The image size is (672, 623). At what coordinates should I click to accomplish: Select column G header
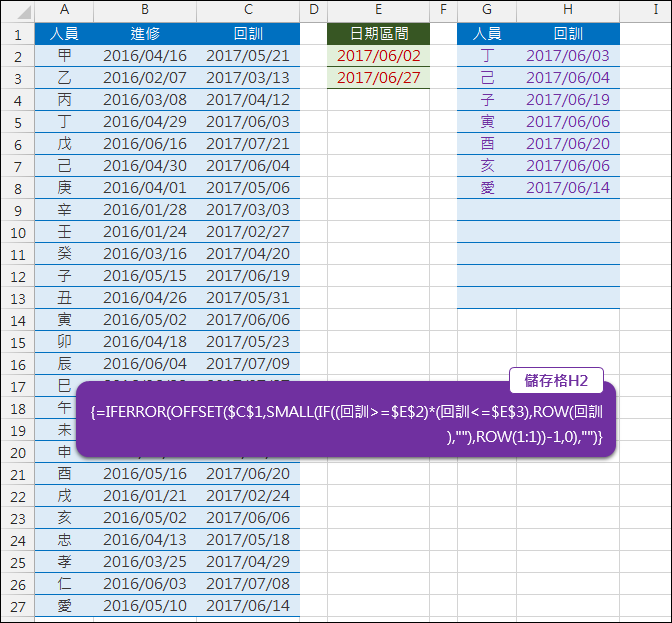pyautogui.click(x=487, y=10)
